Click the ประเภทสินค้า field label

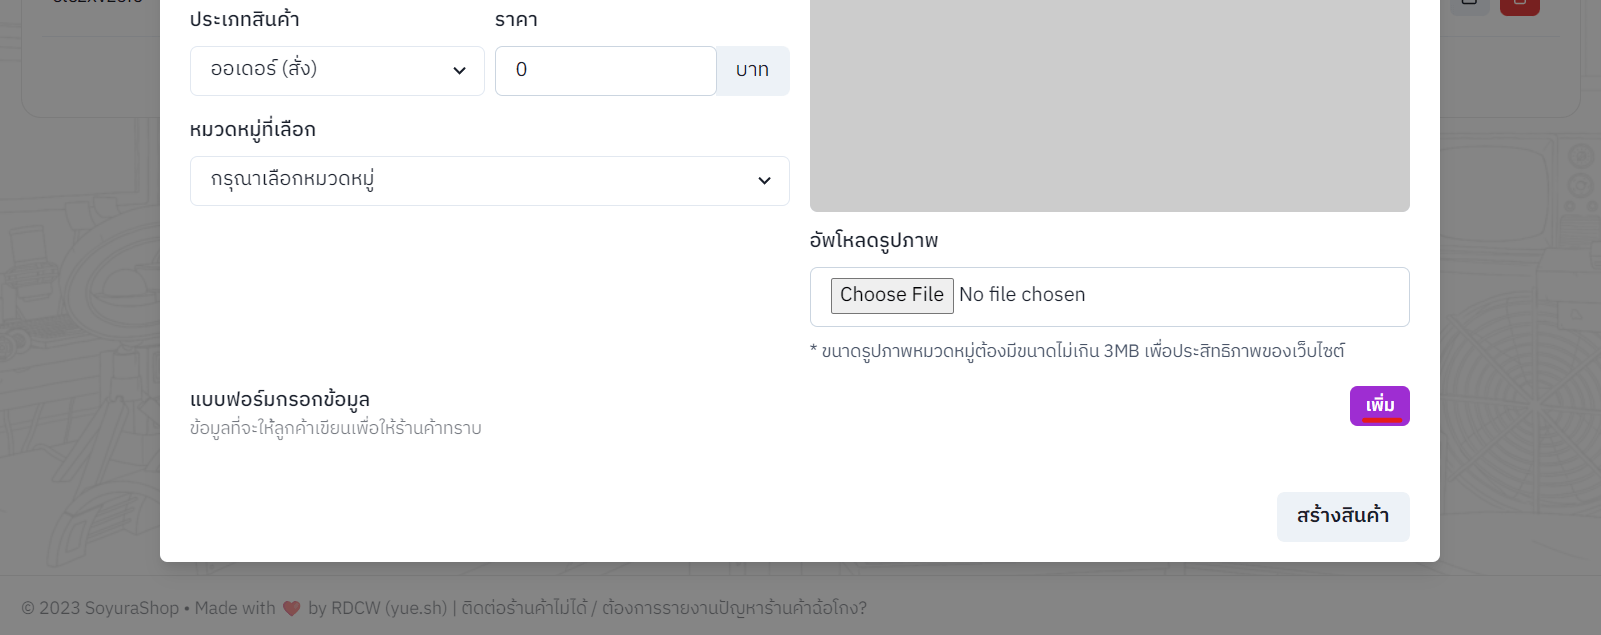pyautogui.click(x=245, y=20)
